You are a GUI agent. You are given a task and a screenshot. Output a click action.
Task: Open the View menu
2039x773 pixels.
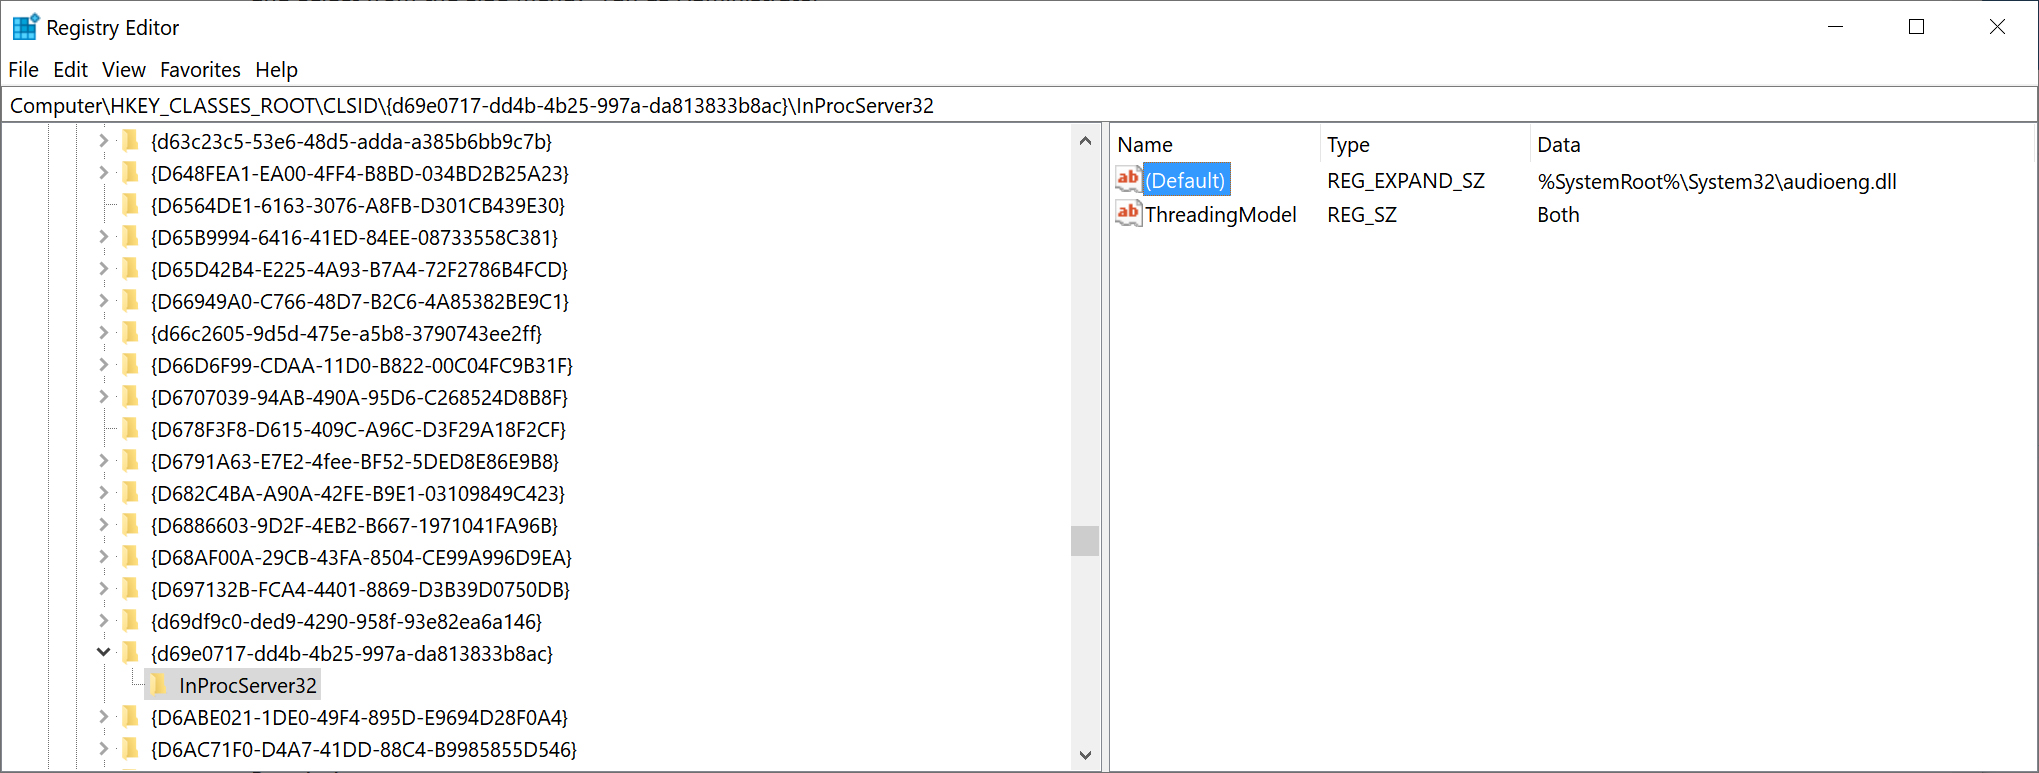(x=124, y=70)
